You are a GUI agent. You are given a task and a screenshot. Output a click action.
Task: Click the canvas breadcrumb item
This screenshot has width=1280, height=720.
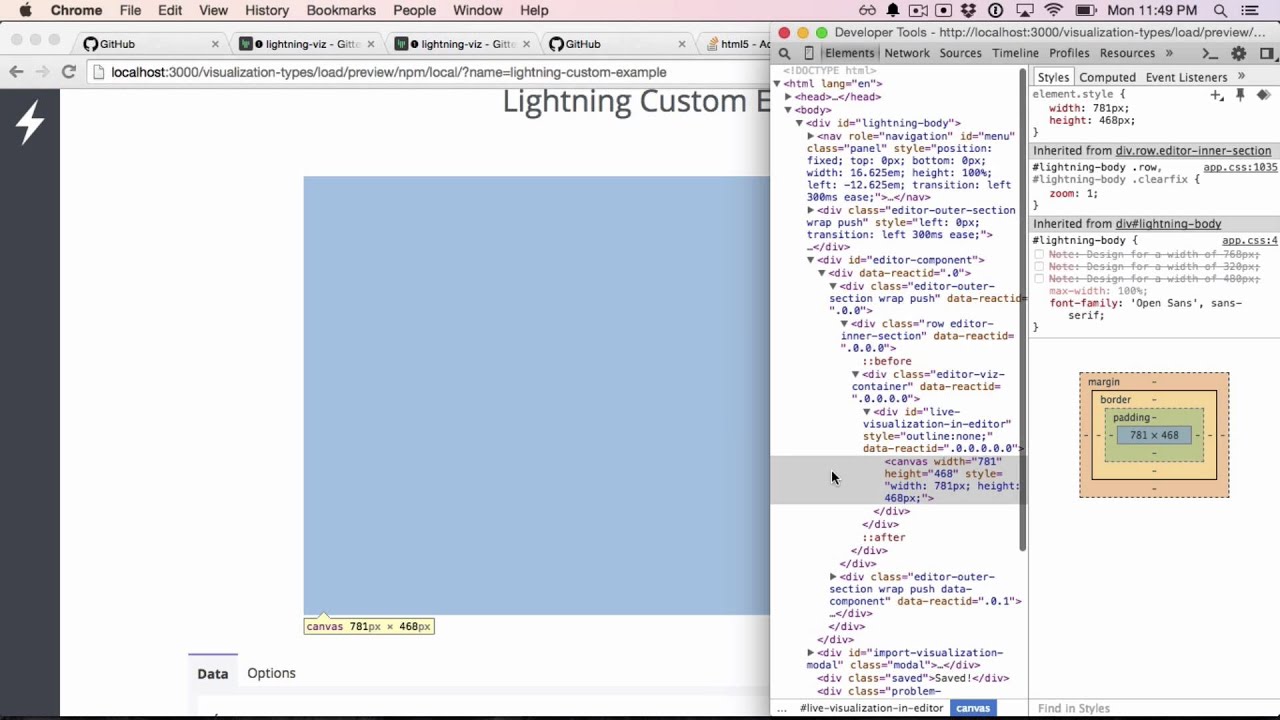tap(973, 708)
